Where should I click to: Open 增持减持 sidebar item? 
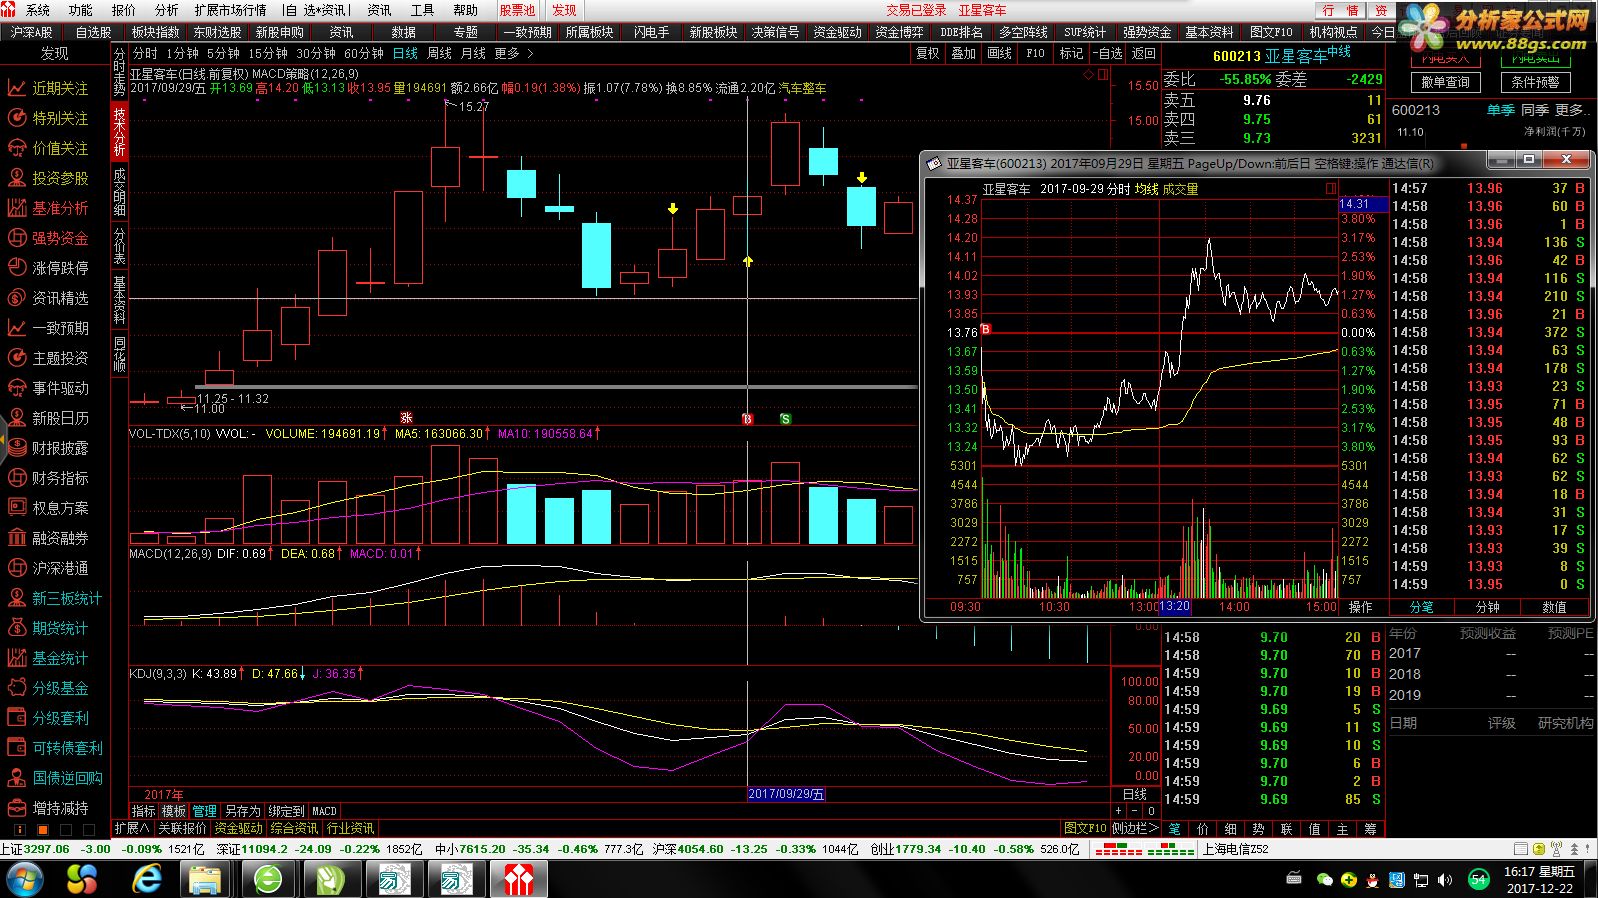48,808
